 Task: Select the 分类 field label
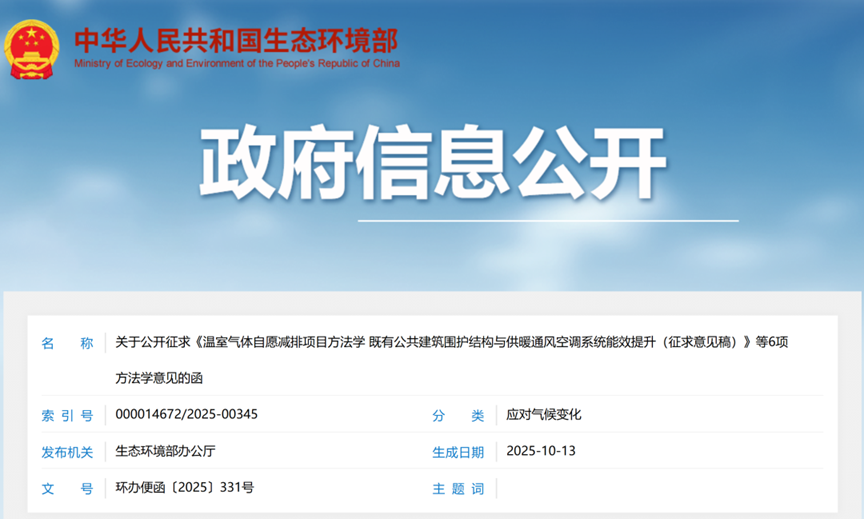click(458, 415)
